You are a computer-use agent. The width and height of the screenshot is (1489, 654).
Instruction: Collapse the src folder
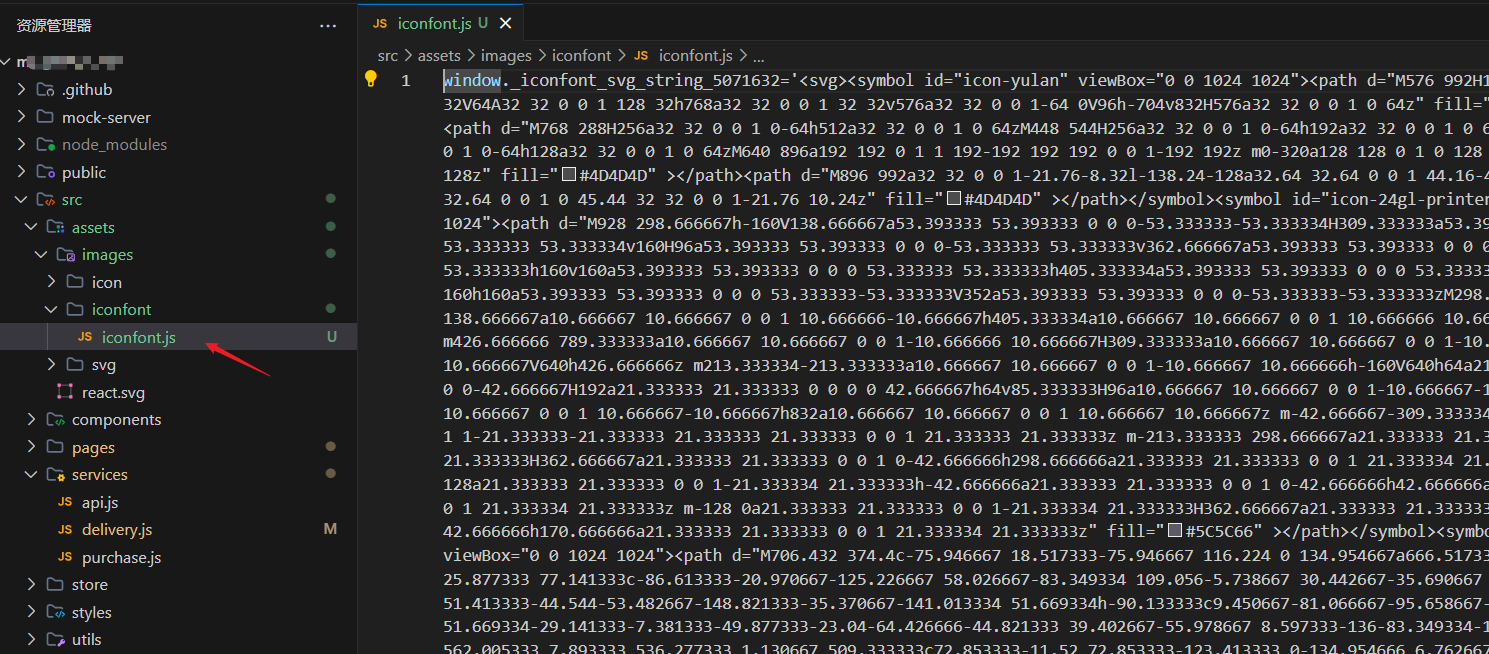[22, 200]
